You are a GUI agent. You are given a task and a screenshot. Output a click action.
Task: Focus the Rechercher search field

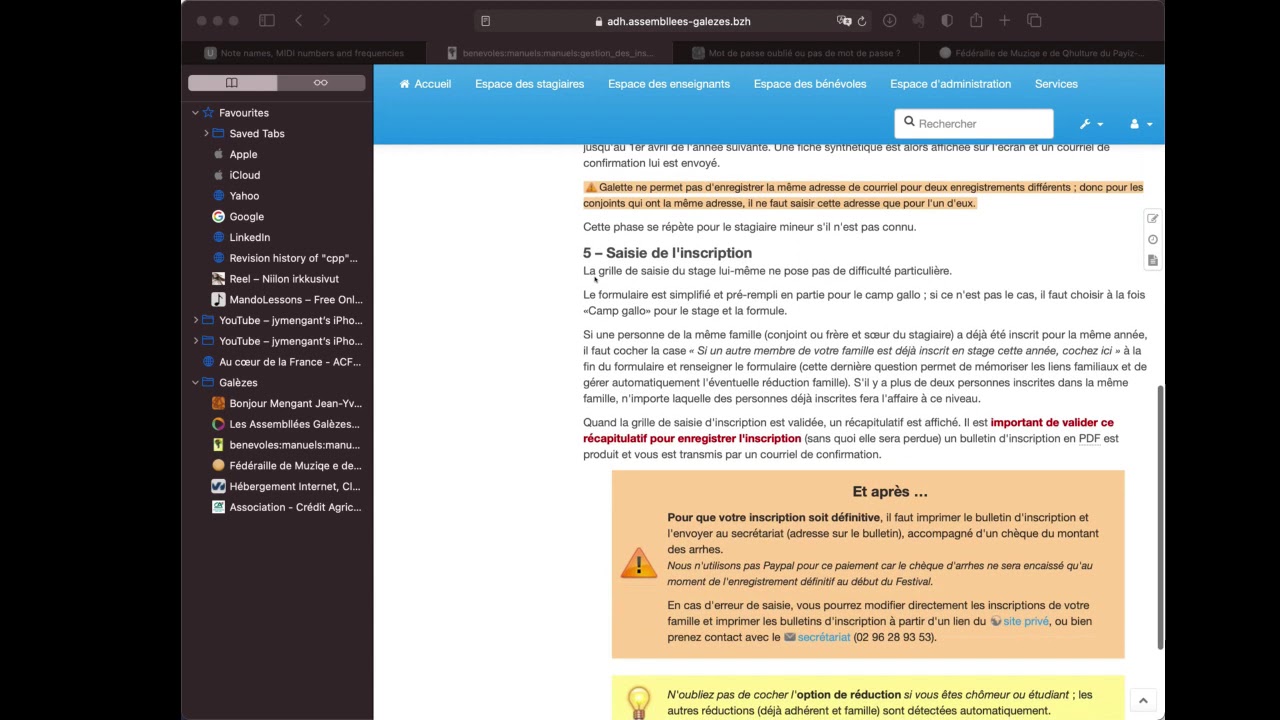pos(974,124)
